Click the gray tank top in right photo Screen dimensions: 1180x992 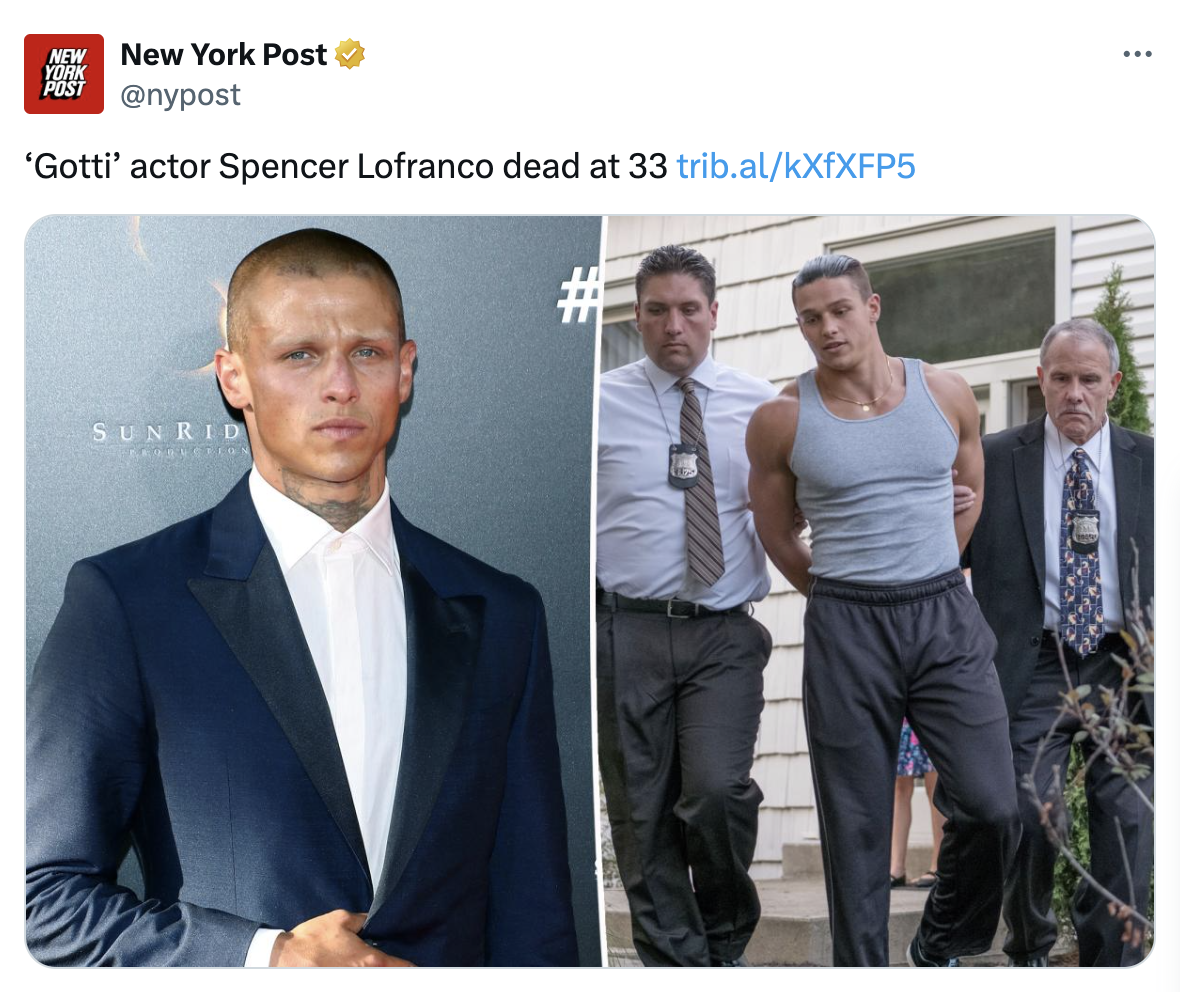click(874, 482)
